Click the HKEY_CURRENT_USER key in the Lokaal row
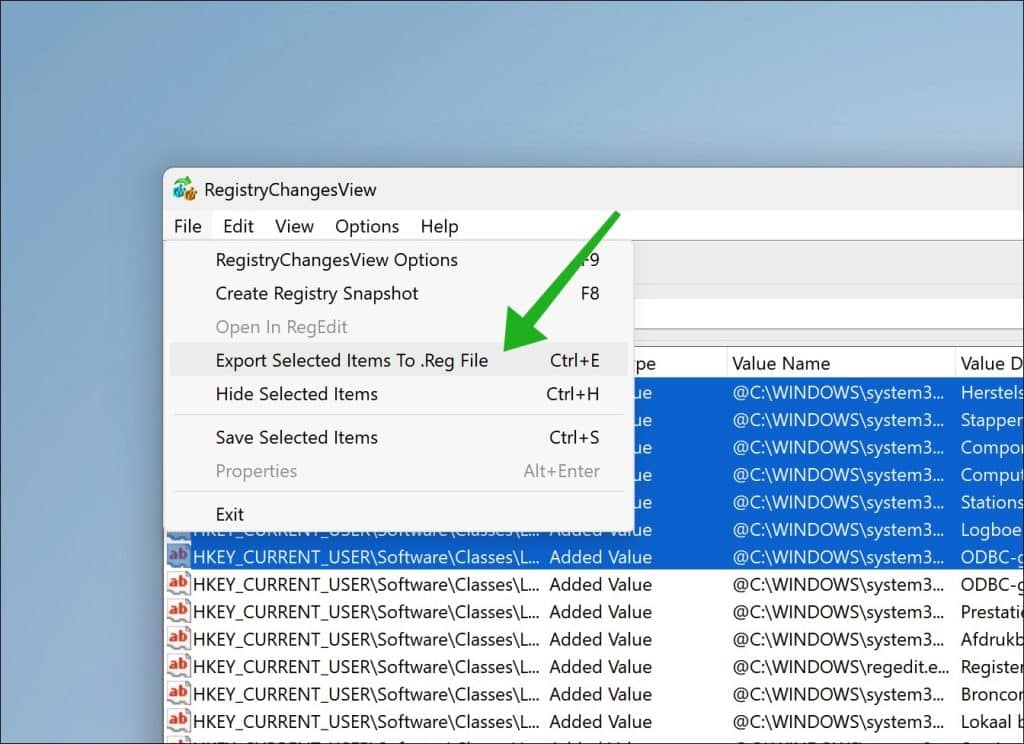This screenshot has height=744, width=1024. coord(366,721)
